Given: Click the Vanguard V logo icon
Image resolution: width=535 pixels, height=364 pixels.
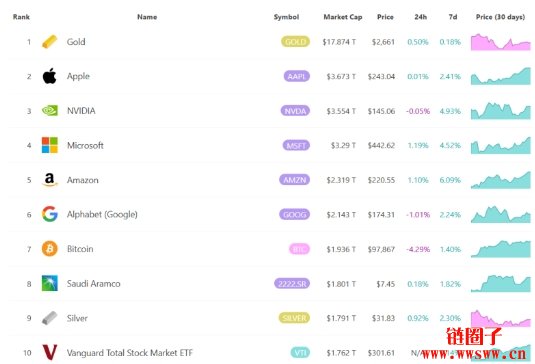Looking at the screenshot, I should [x=50, y=352].
